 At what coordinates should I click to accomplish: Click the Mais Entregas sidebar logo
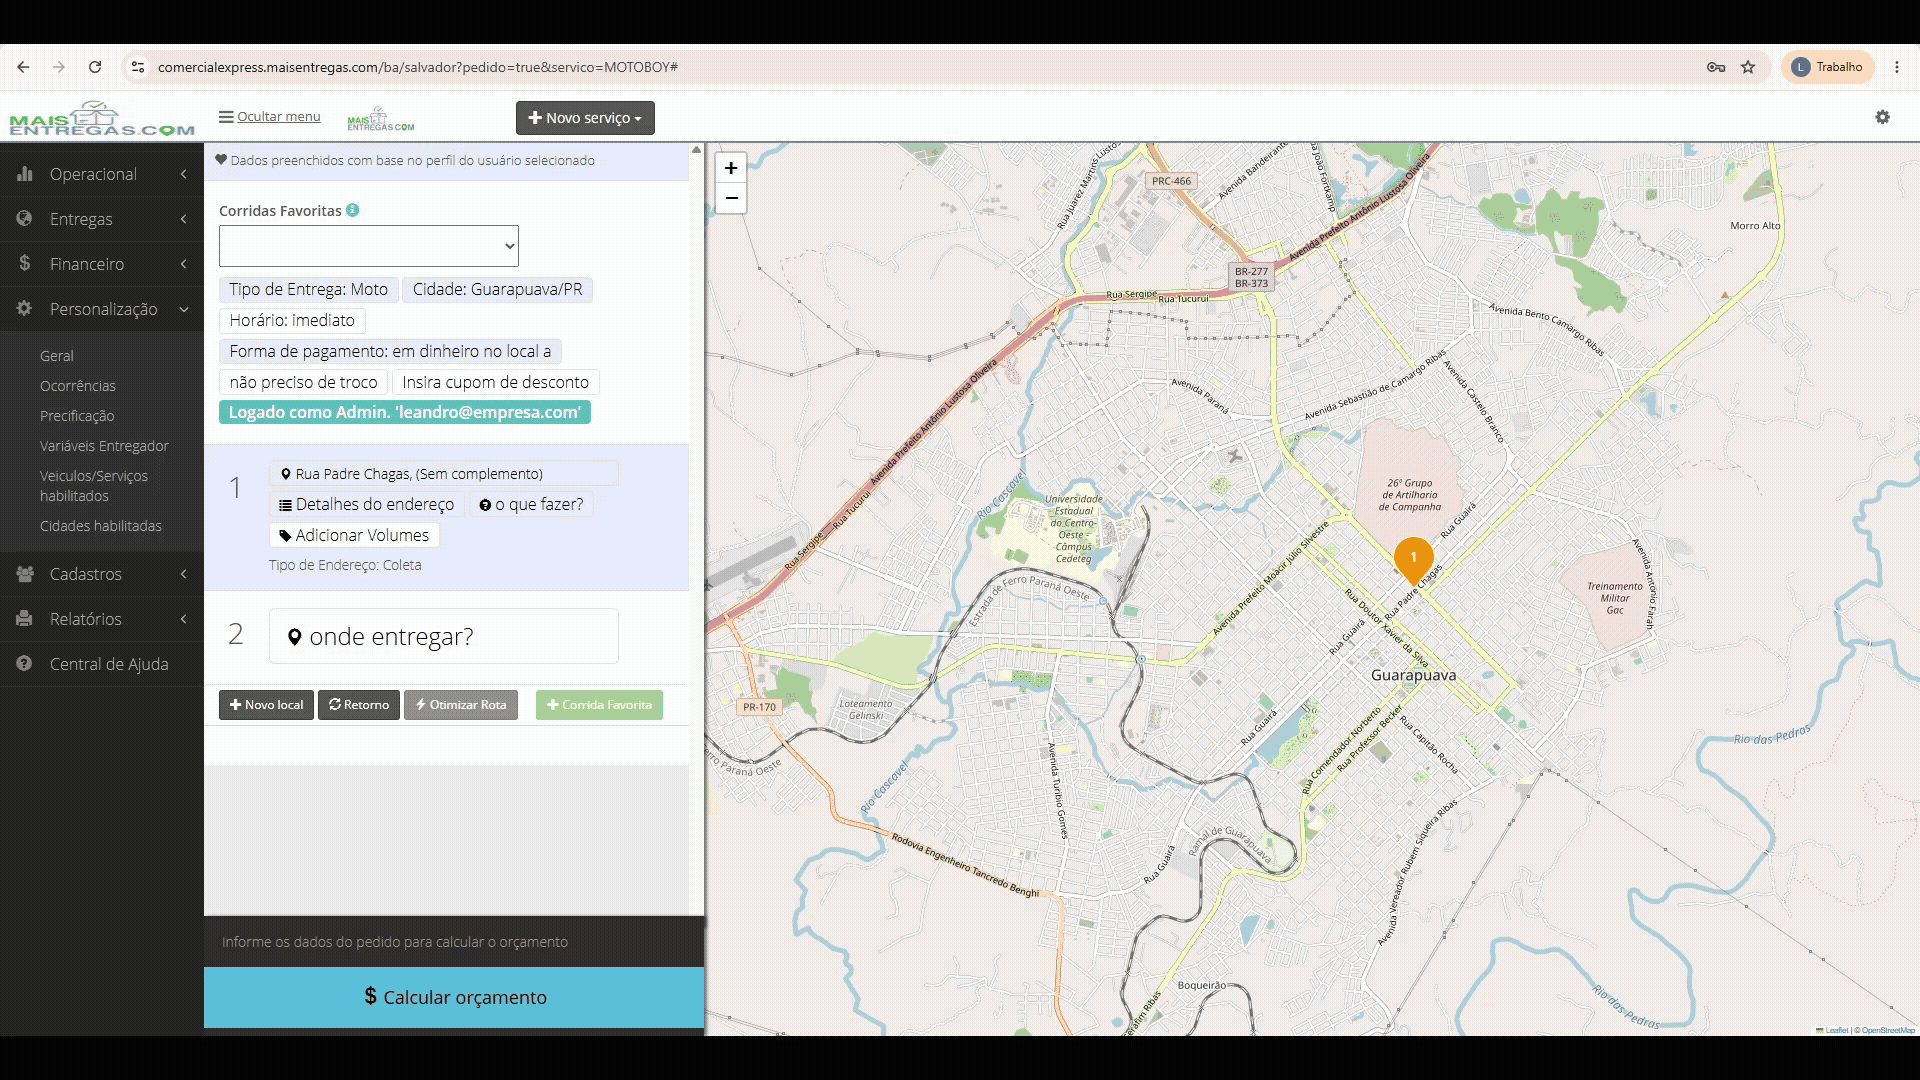102,118
